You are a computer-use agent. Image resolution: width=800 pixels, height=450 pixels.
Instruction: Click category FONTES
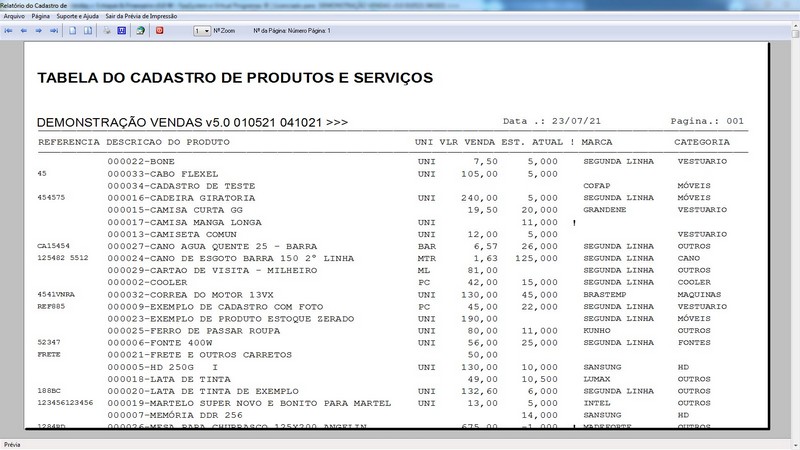pyautogui.click(x=694, y=342)
